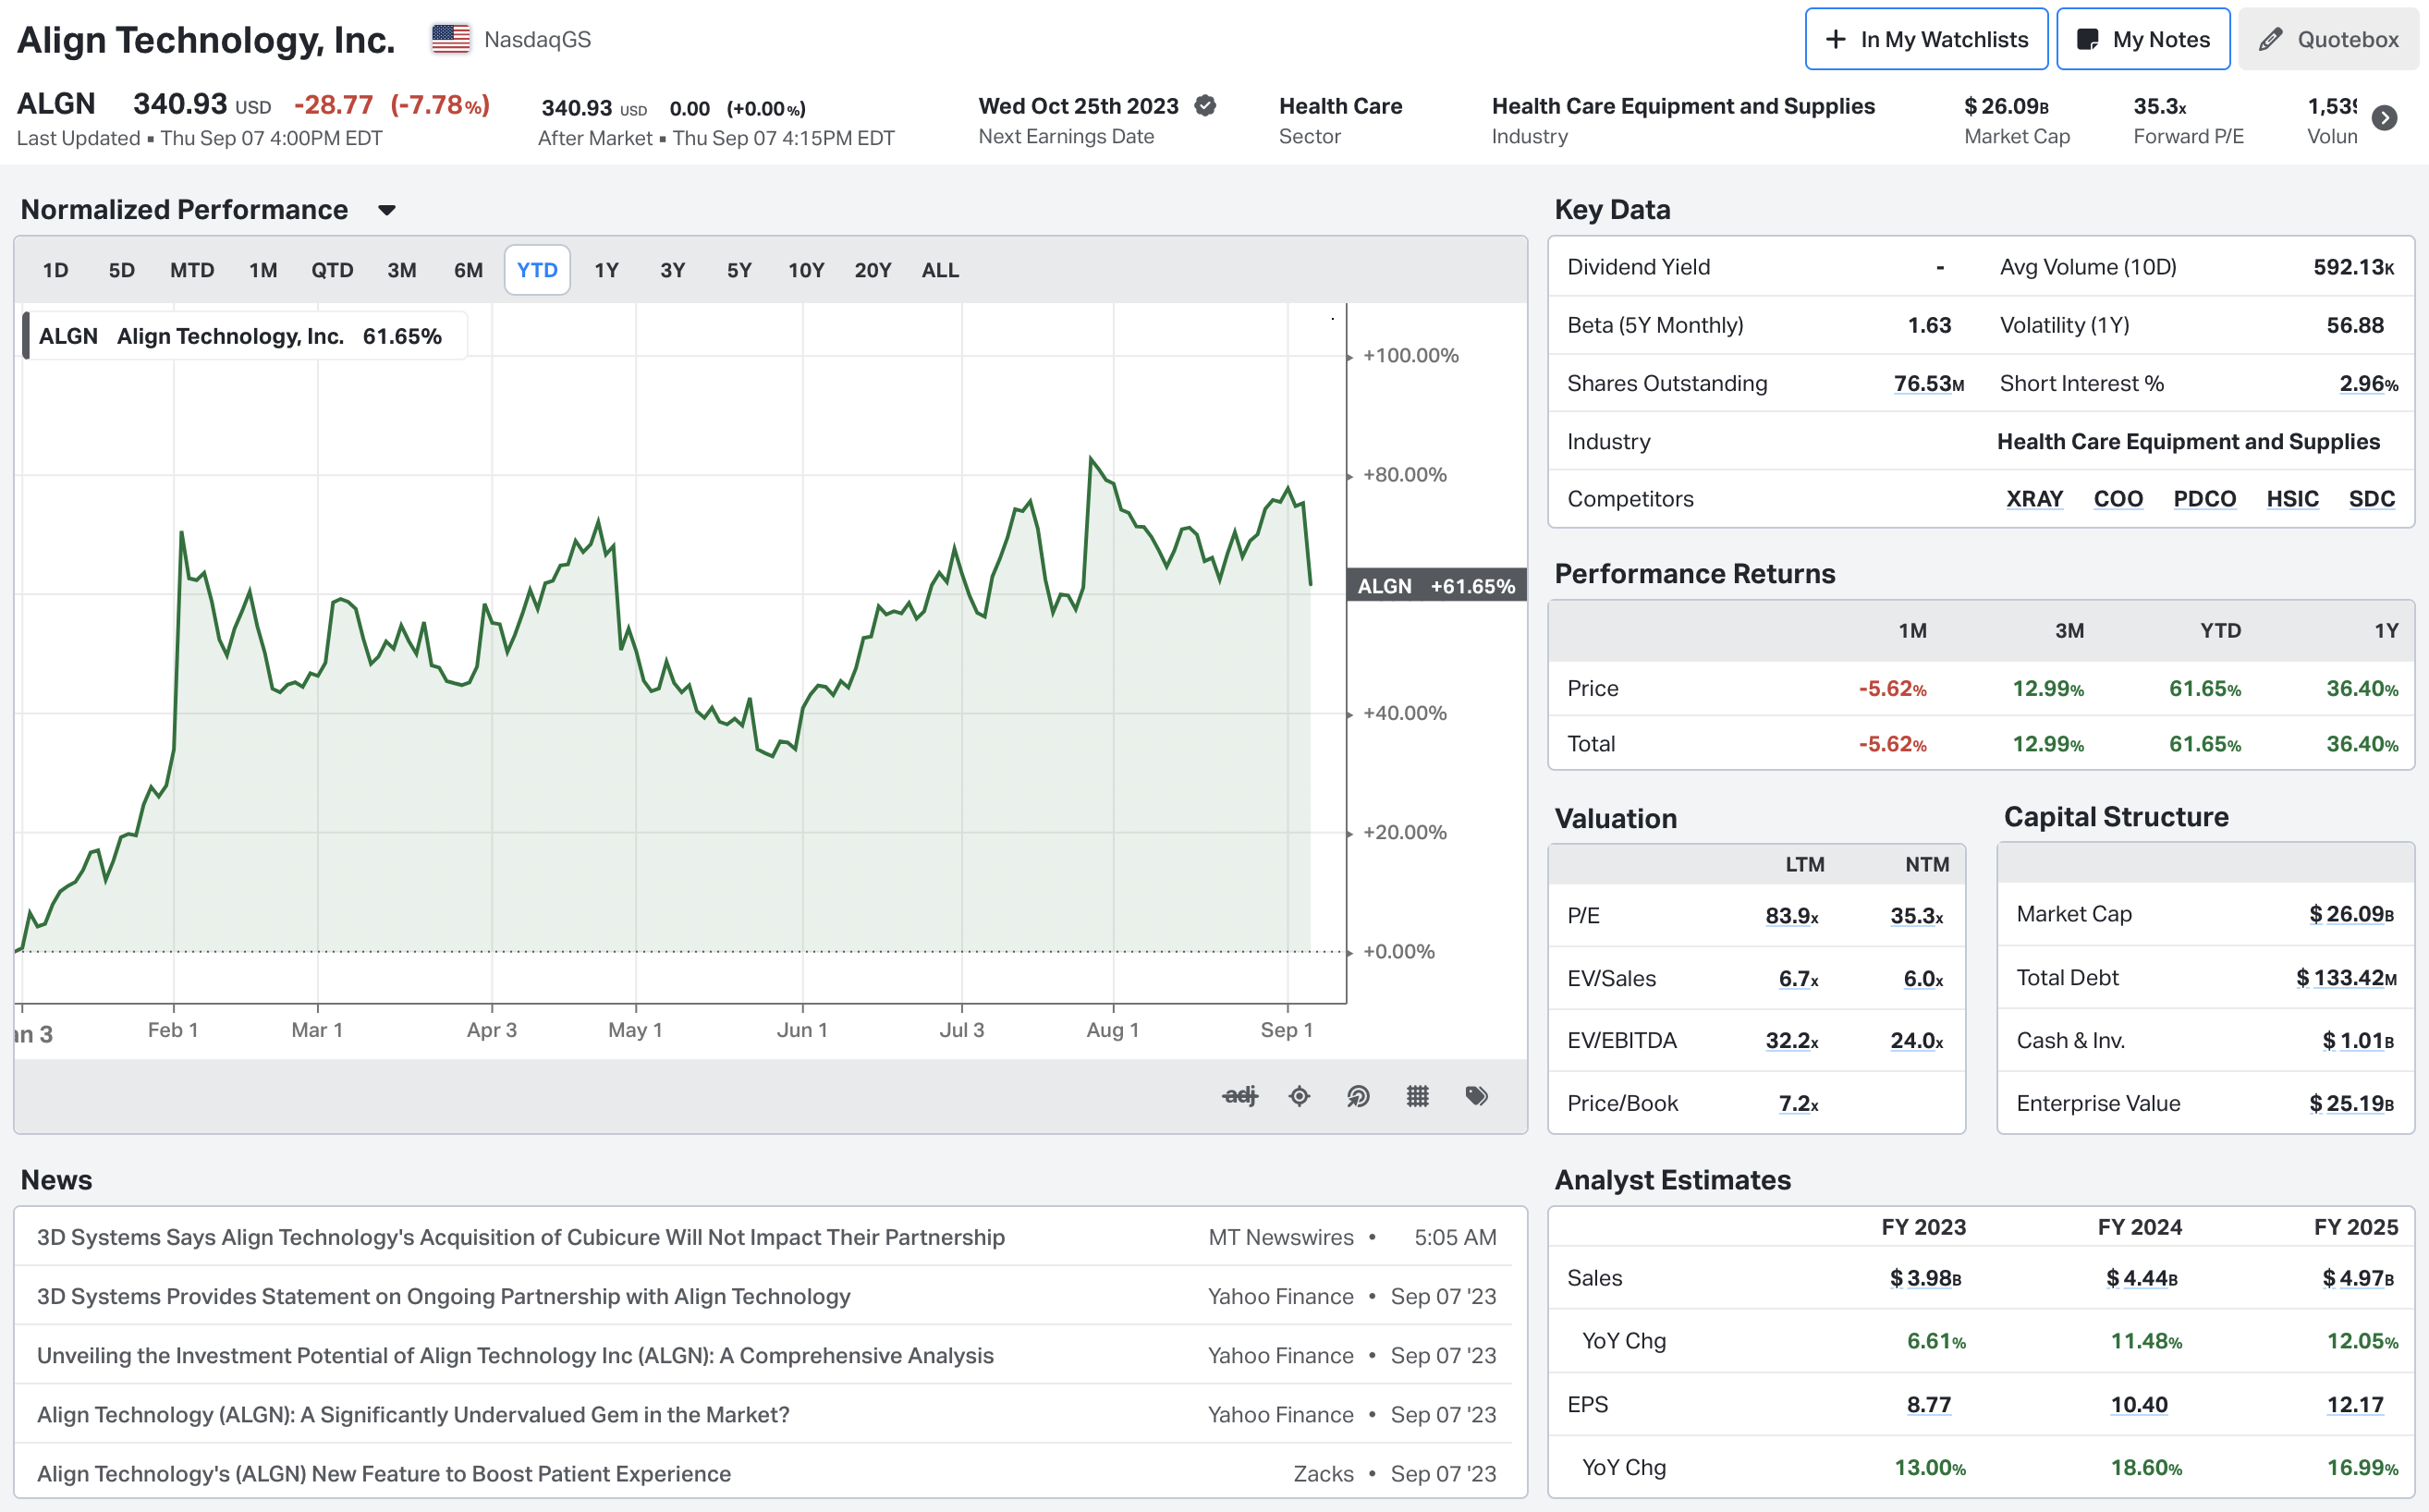Click plus icon In My Watchlists button

click(1926, 39)
